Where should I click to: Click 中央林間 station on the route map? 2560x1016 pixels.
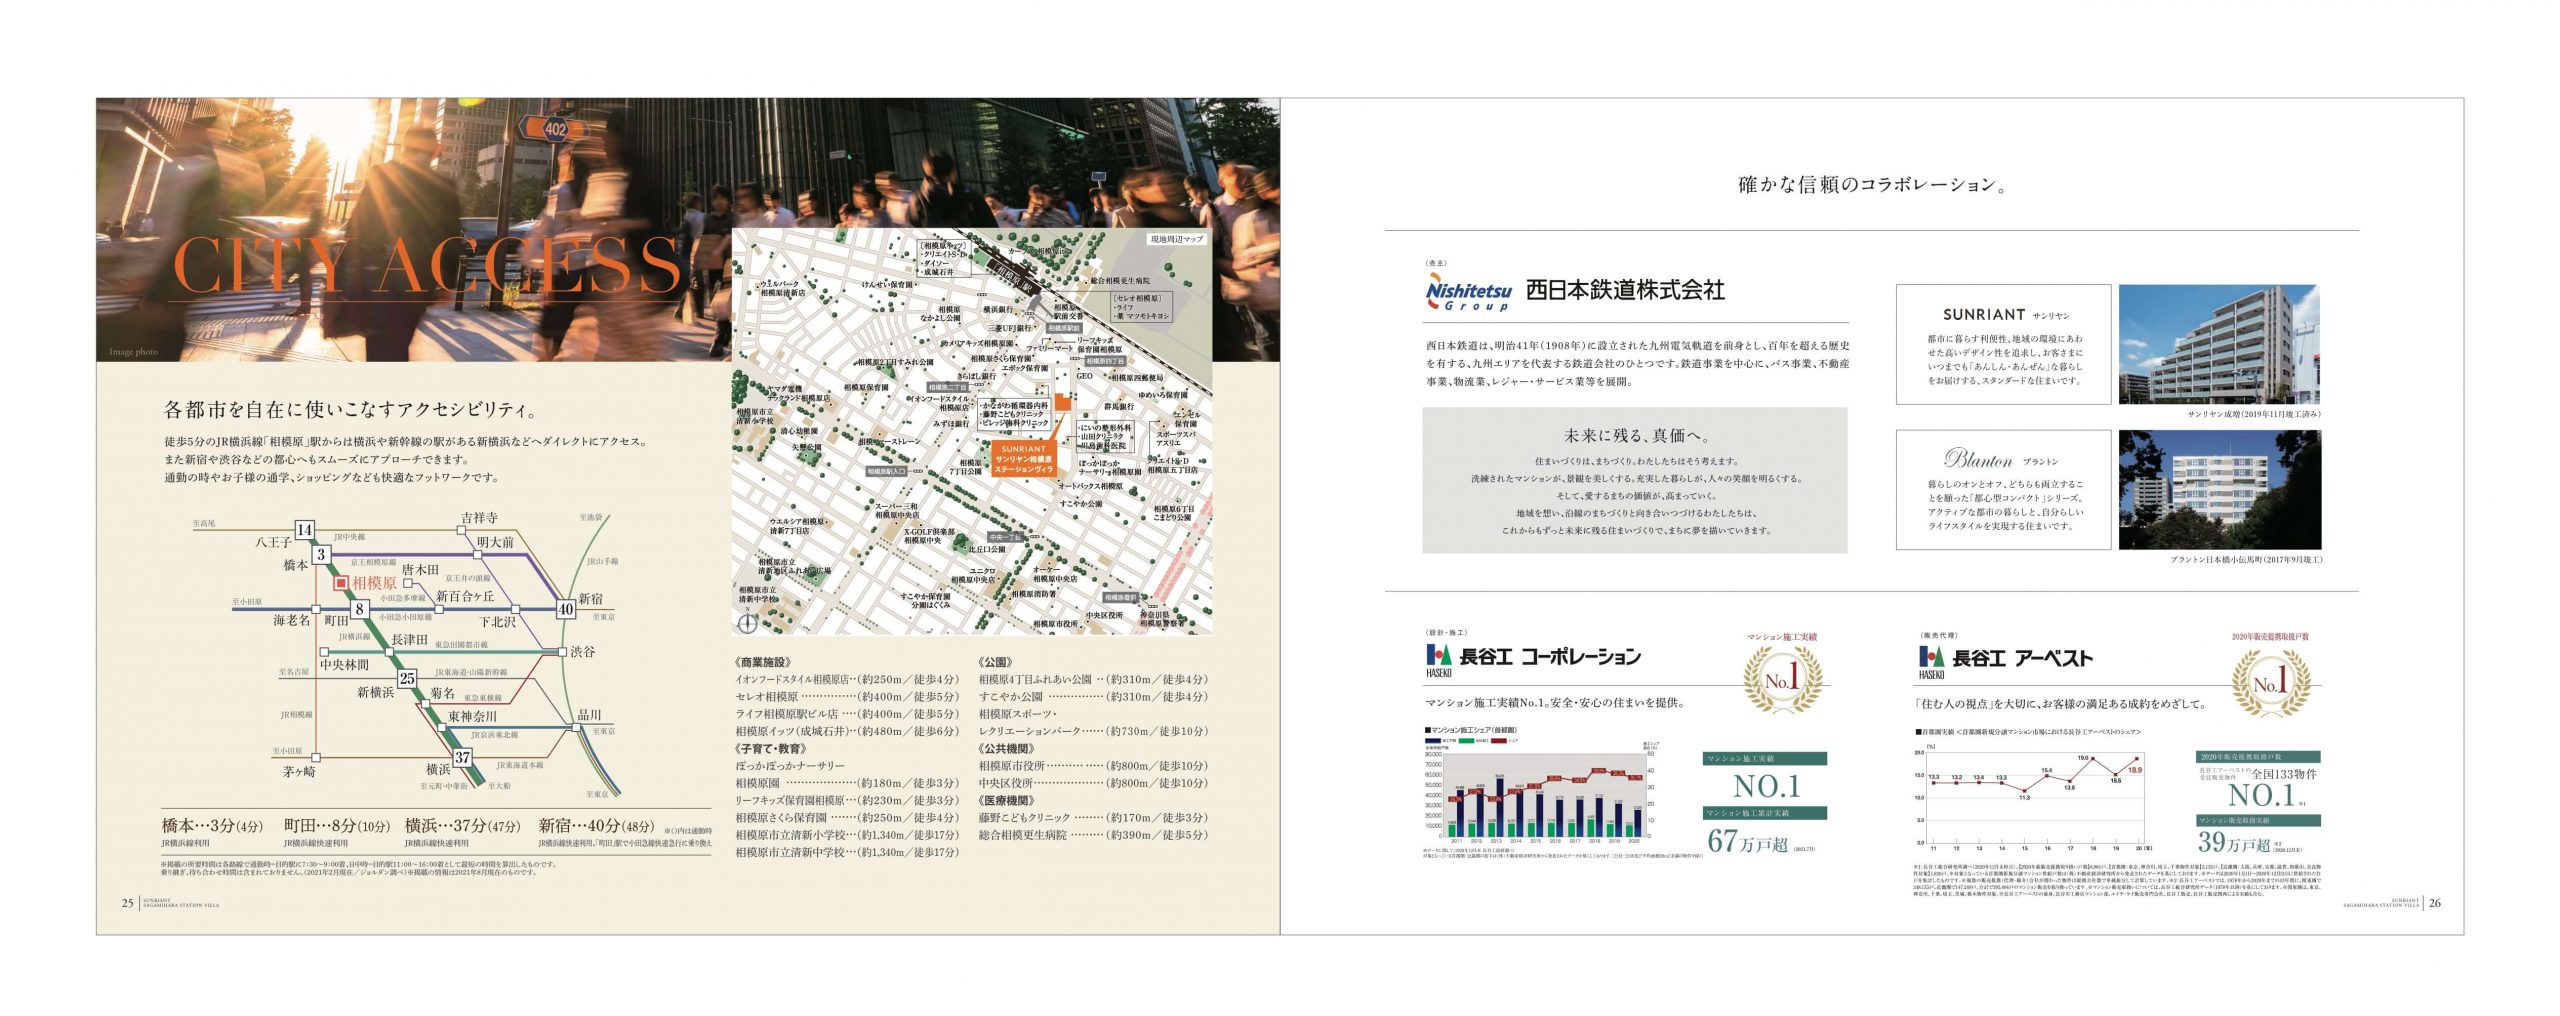[x=344, y=664]
